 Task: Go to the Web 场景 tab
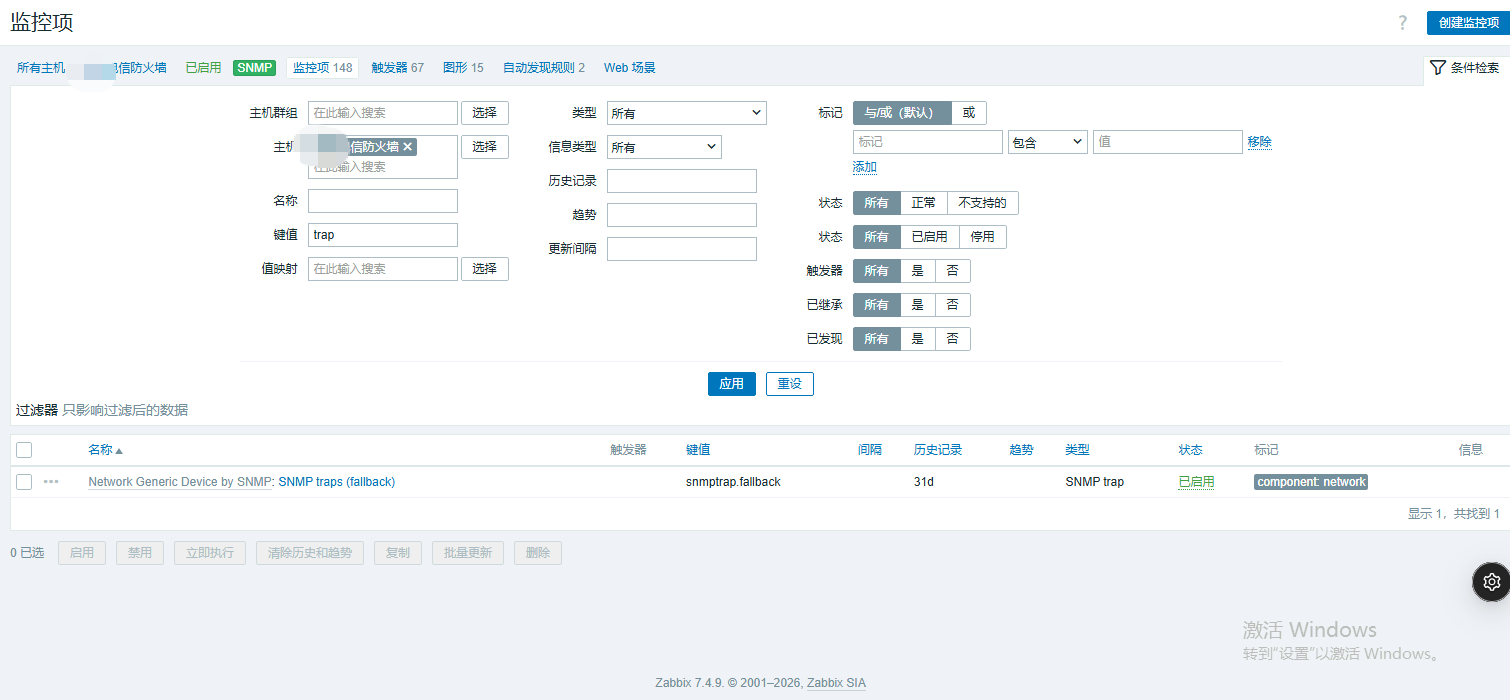(630, 68)
